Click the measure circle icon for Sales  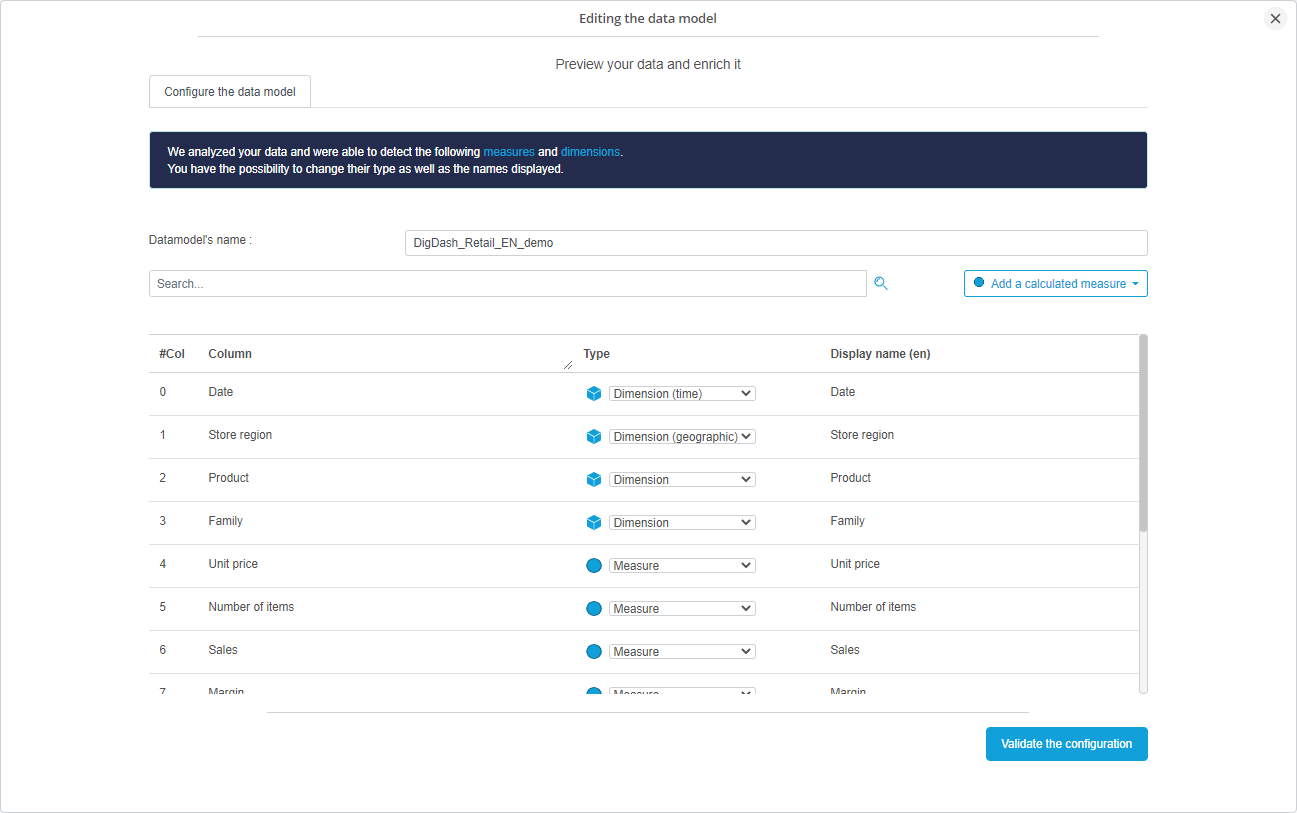tap(594, 652)
